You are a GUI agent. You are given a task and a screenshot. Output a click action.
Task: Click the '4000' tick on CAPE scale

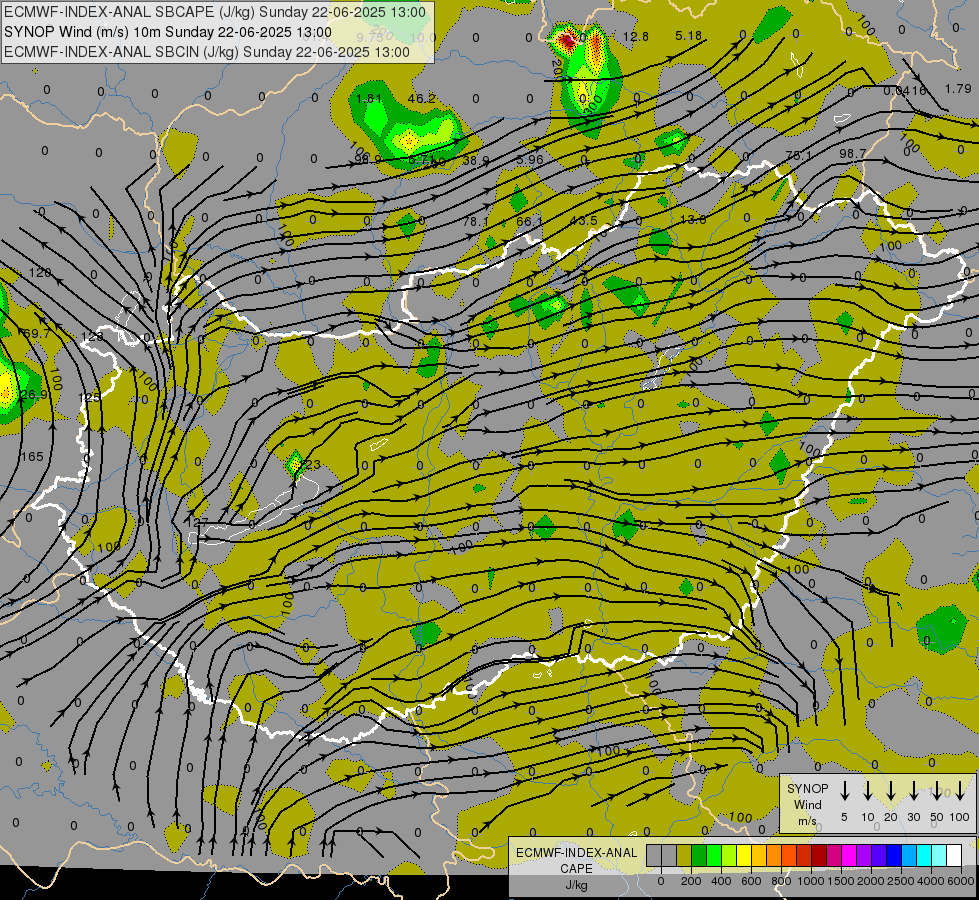[x=931, y=881]
